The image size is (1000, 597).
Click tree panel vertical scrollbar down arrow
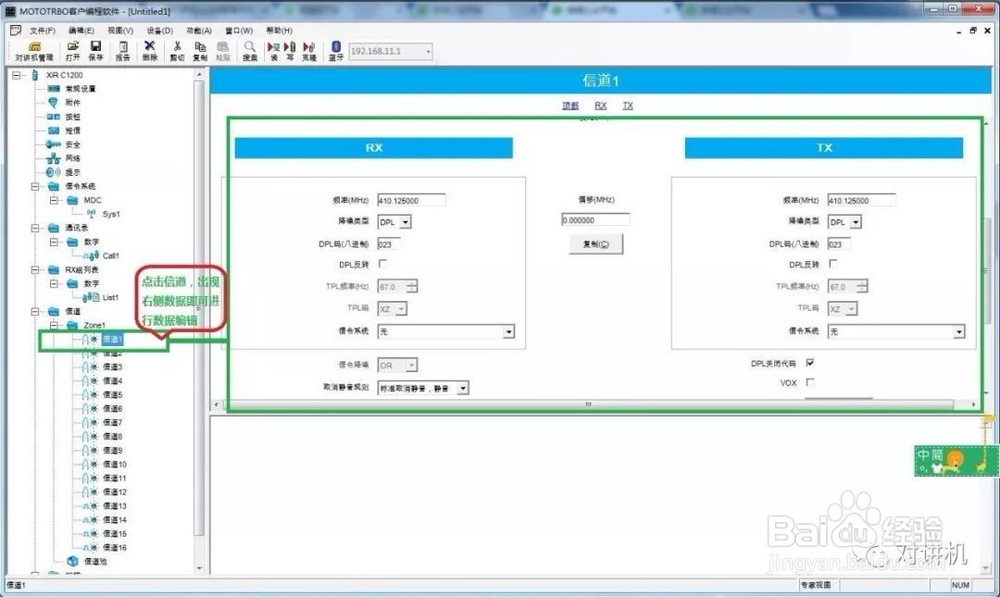(199, 568)
